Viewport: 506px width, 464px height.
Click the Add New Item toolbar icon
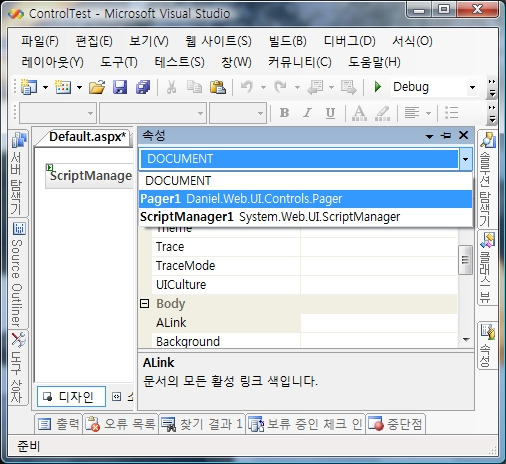point(63,87)
